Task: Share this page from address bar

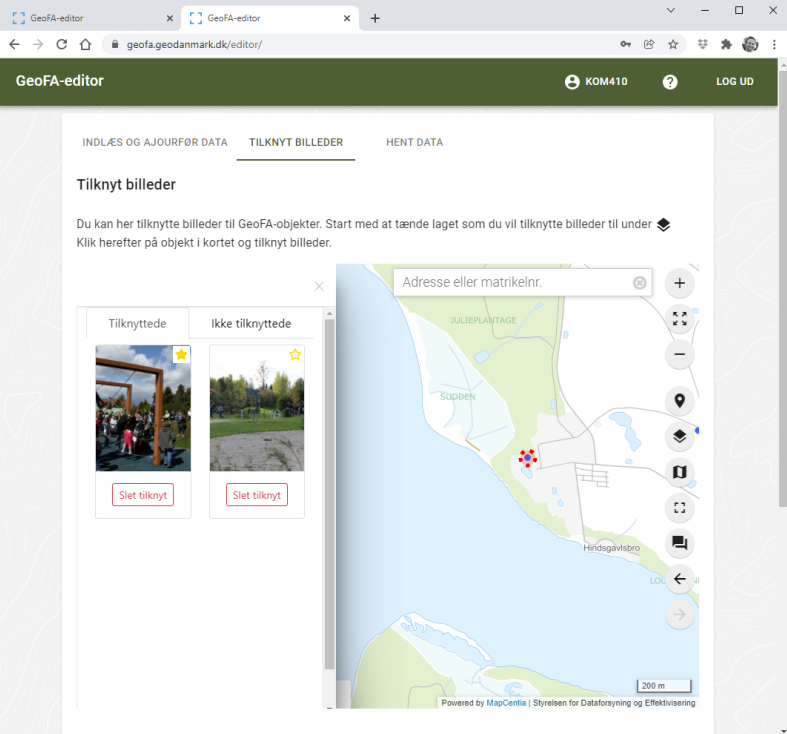Action: [649, 44]
